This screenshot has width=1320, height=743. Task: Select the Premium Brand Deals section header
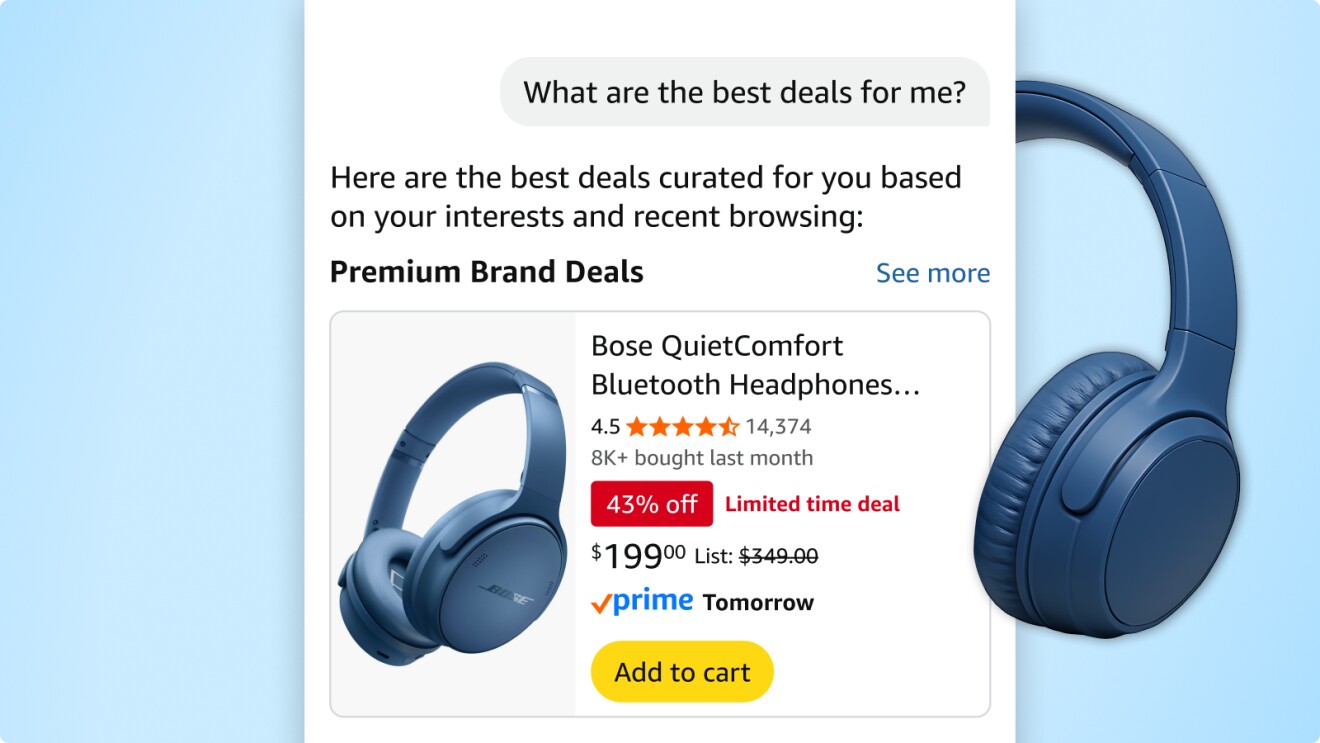coord(486,271)
